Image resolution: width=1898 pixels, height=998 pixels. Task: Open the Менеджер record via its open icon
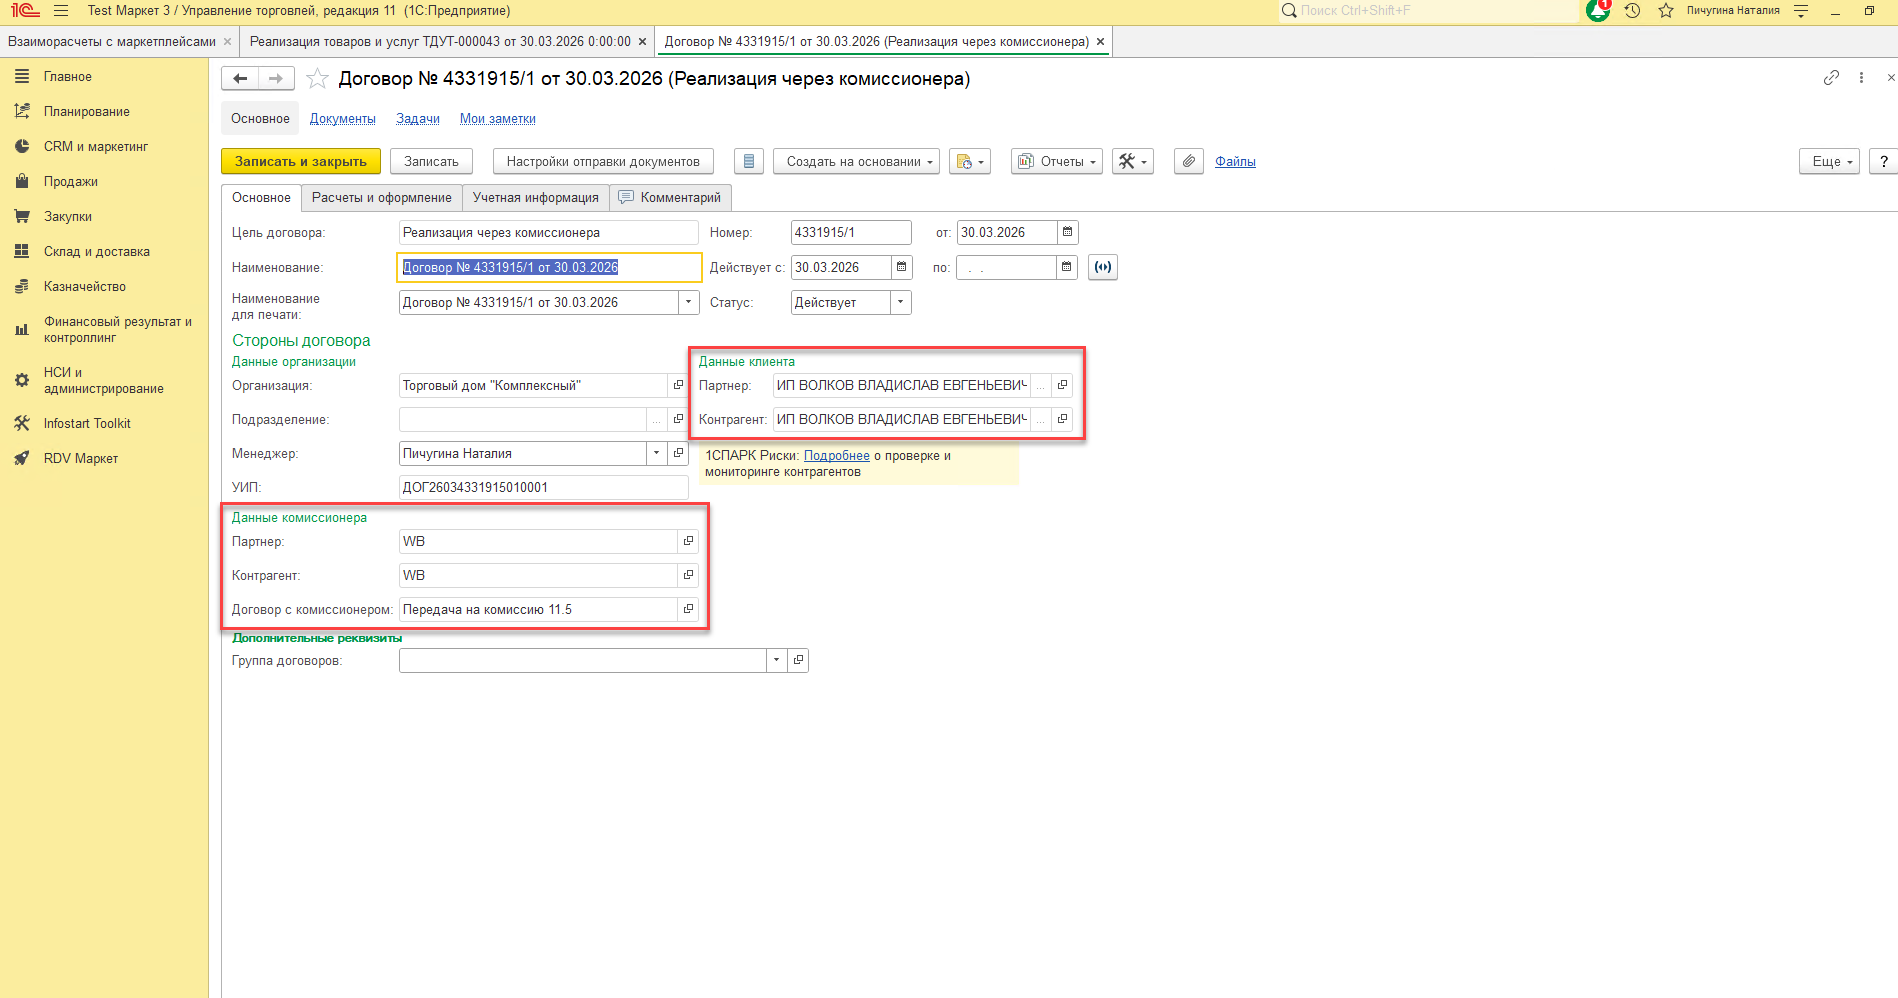coord(678,454)
